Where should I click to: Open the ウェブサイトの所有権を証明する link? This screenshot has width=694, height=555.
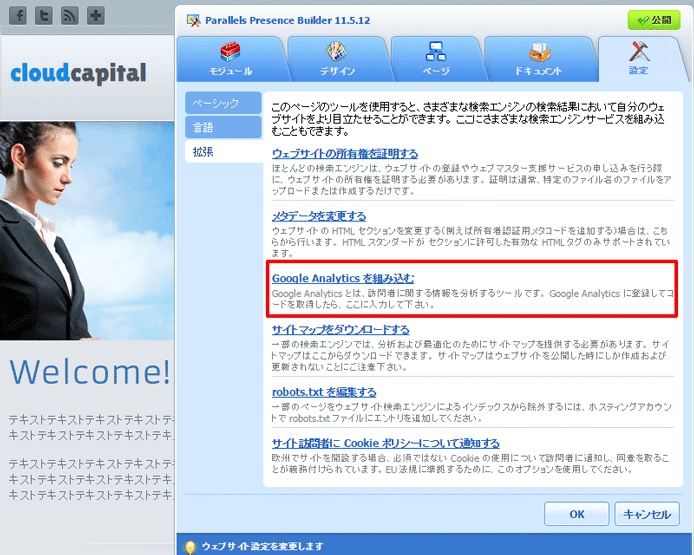345,153
